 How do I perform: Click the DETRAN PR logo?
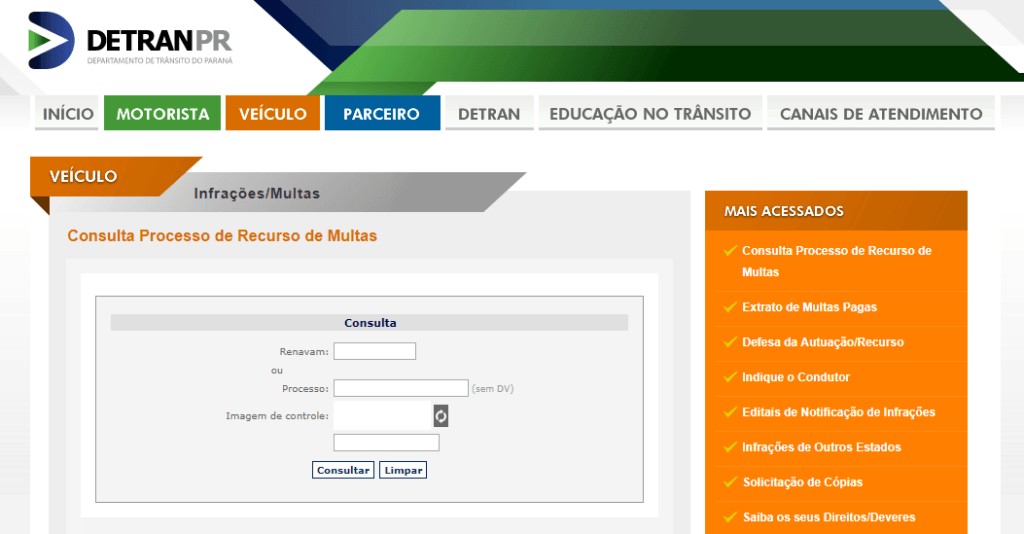(130, 41)
